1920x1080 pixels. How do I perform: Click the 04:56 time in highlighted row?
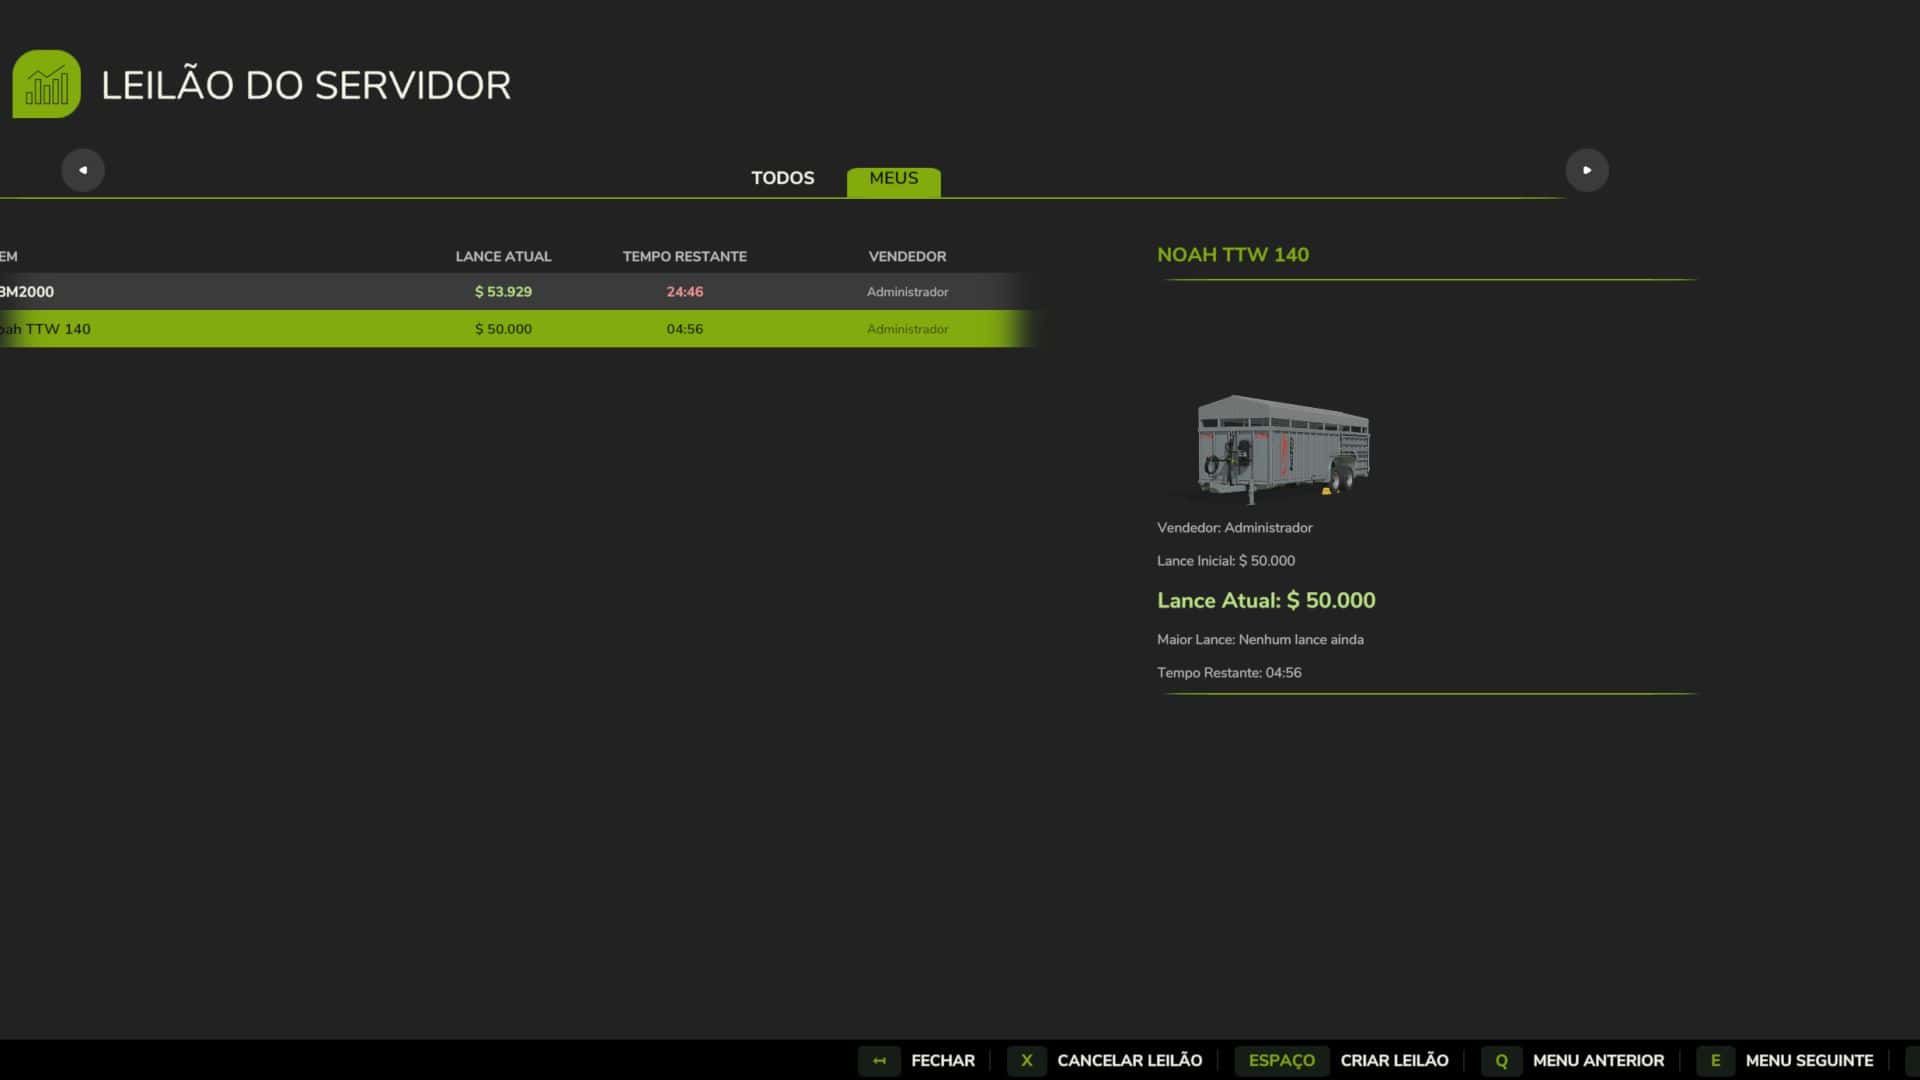click(x=685, y=329)
